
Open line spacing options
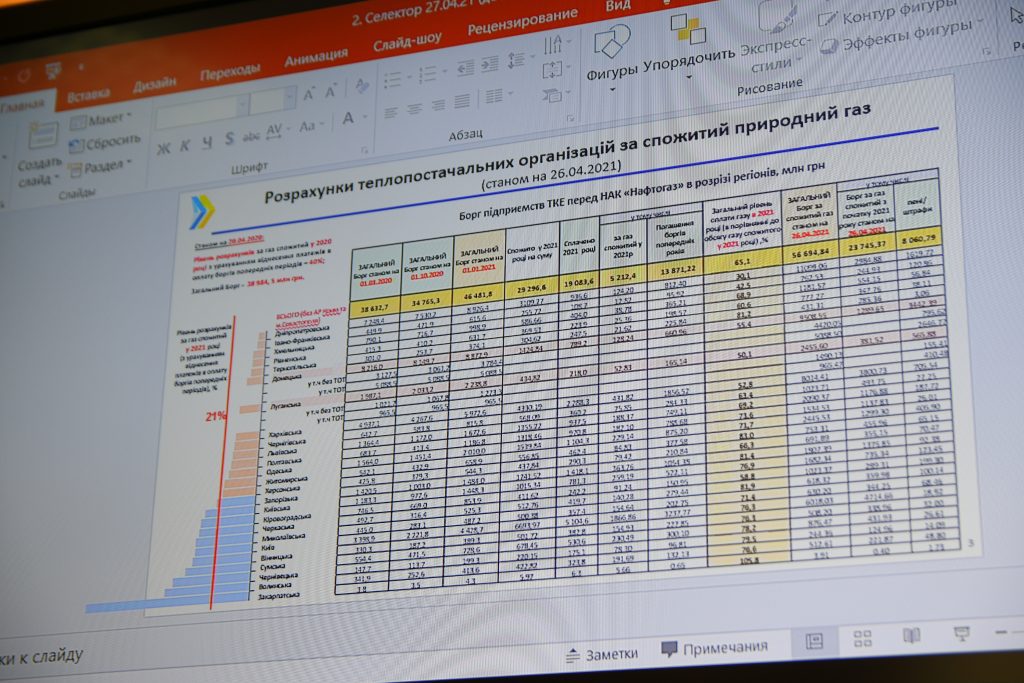click(518, 60)
